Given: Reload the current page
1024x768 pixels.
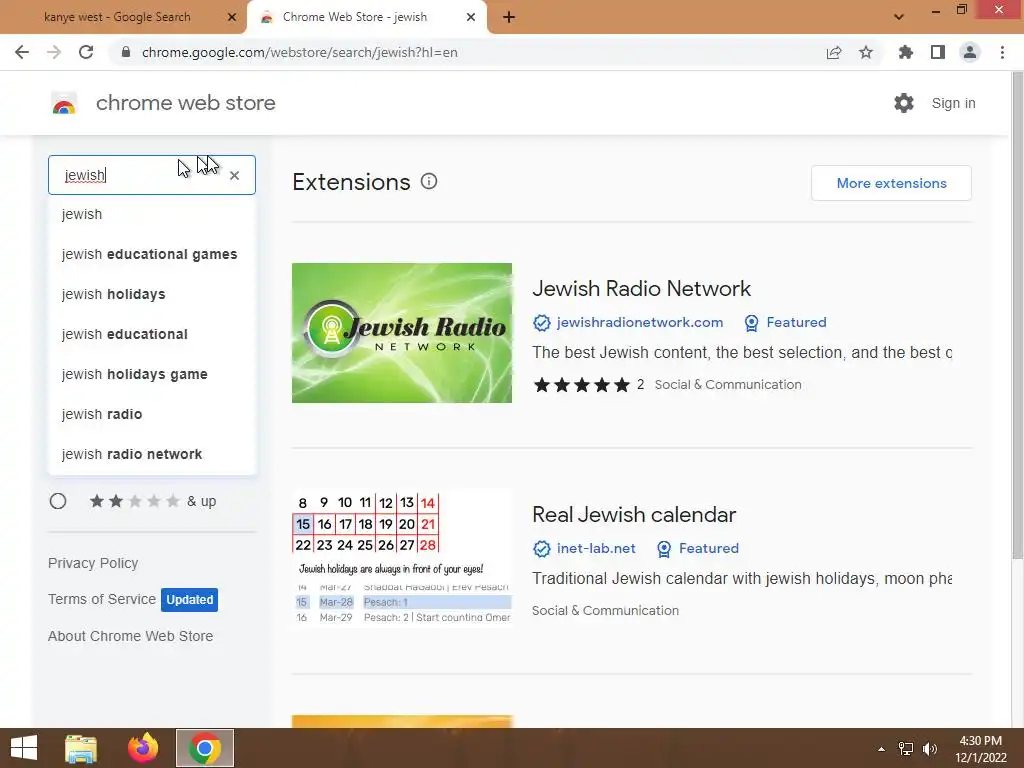Looking at the screenshot, I should point(86,52).
